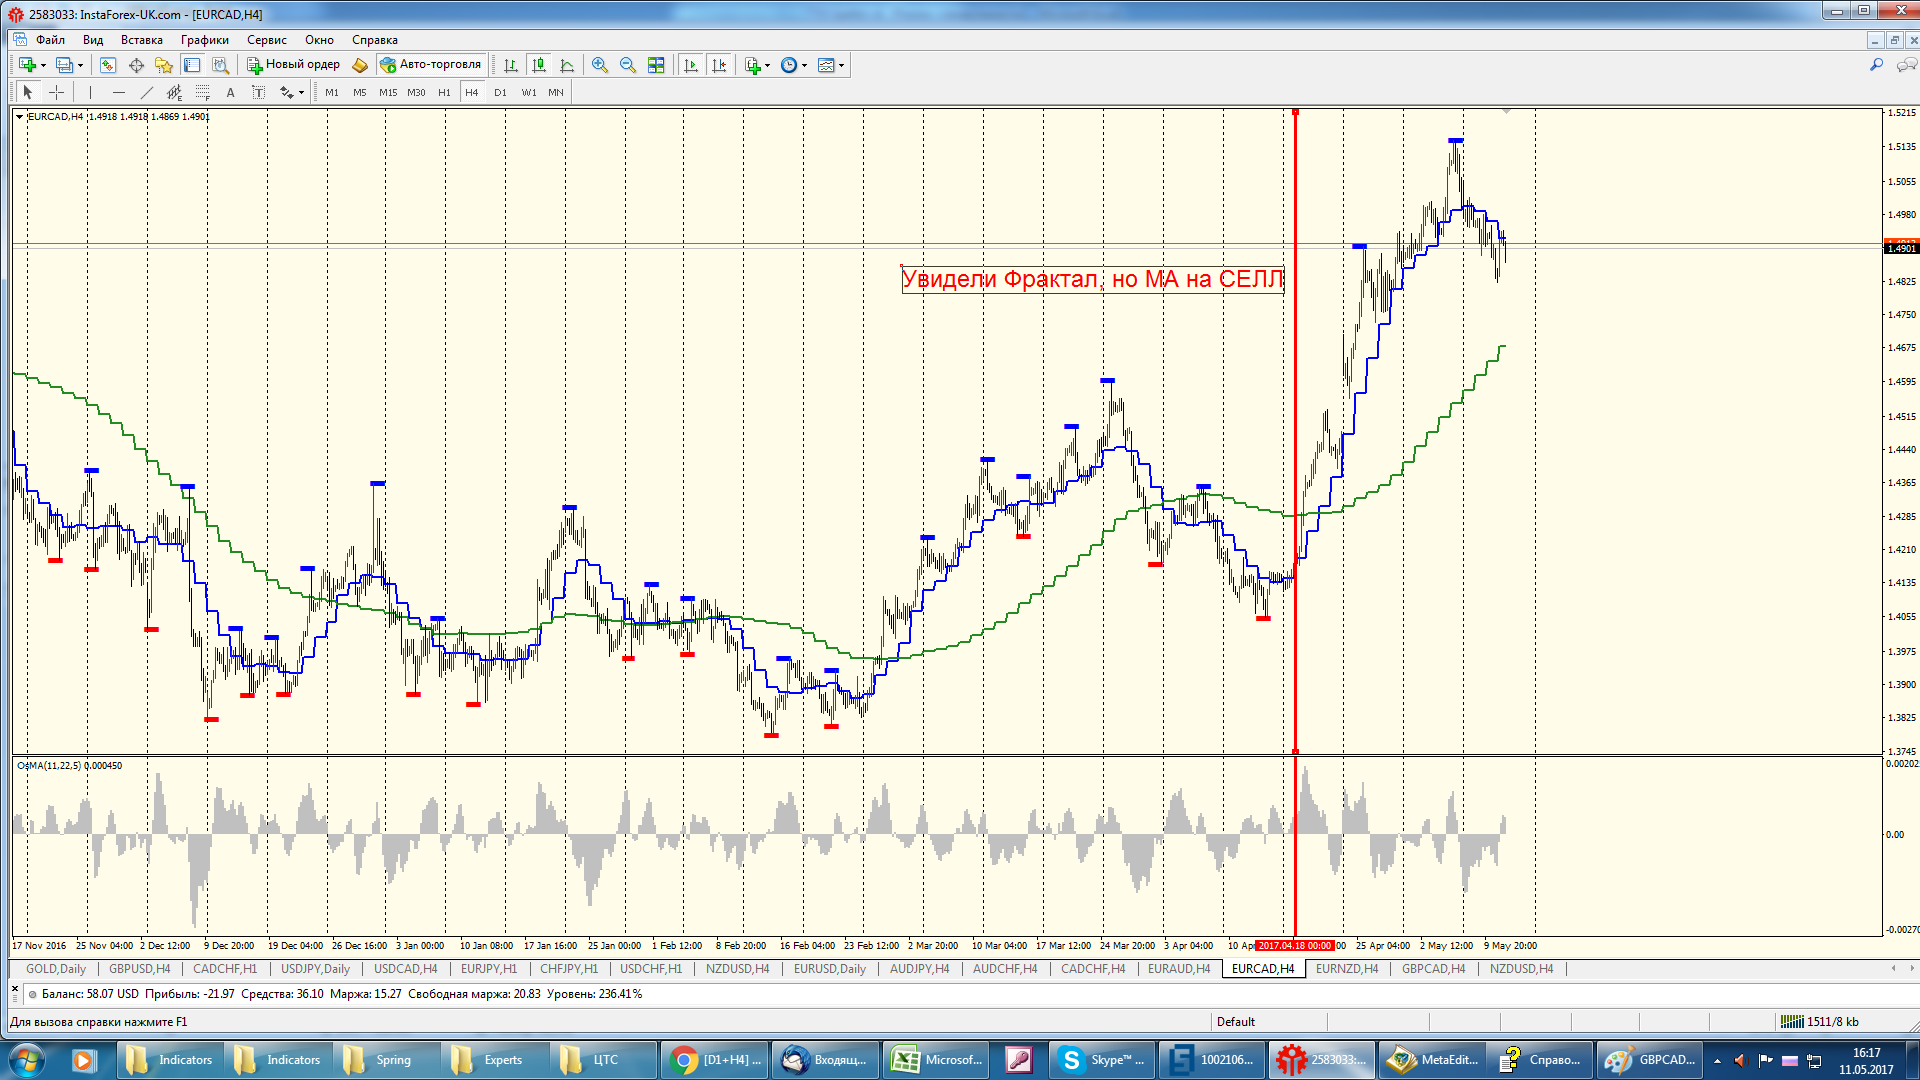This screenshot has height=1080, width=1920.
Task: Toggle the Terminal panel icon
Action: 192,65
